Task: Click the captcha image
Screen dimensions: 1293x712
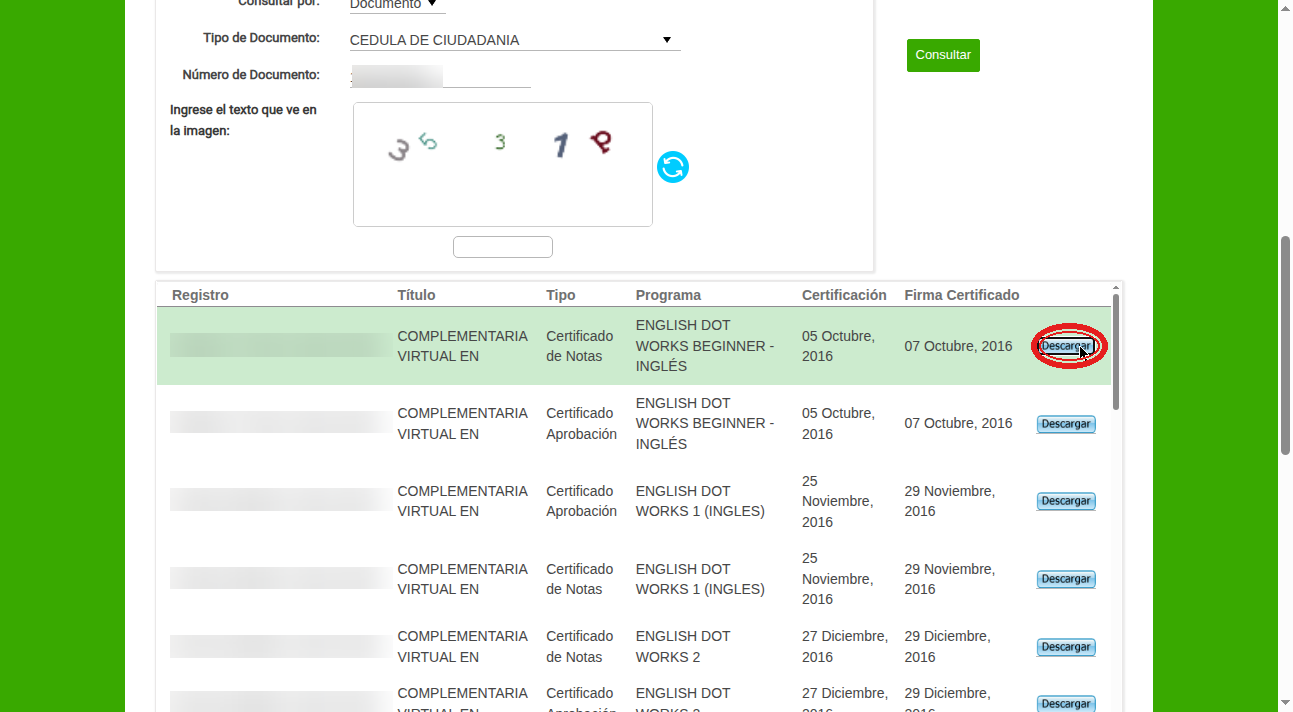Action: click(503, 164)
